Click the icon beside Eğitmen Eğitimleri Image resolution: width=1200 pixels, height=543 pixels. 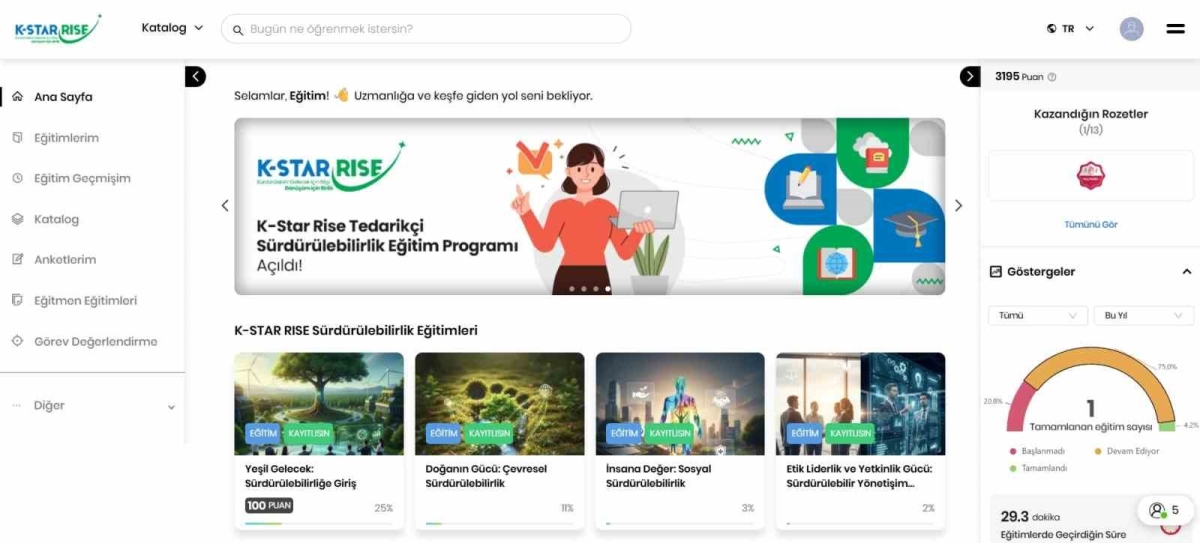pyautogui.click(x=17, y=300)
